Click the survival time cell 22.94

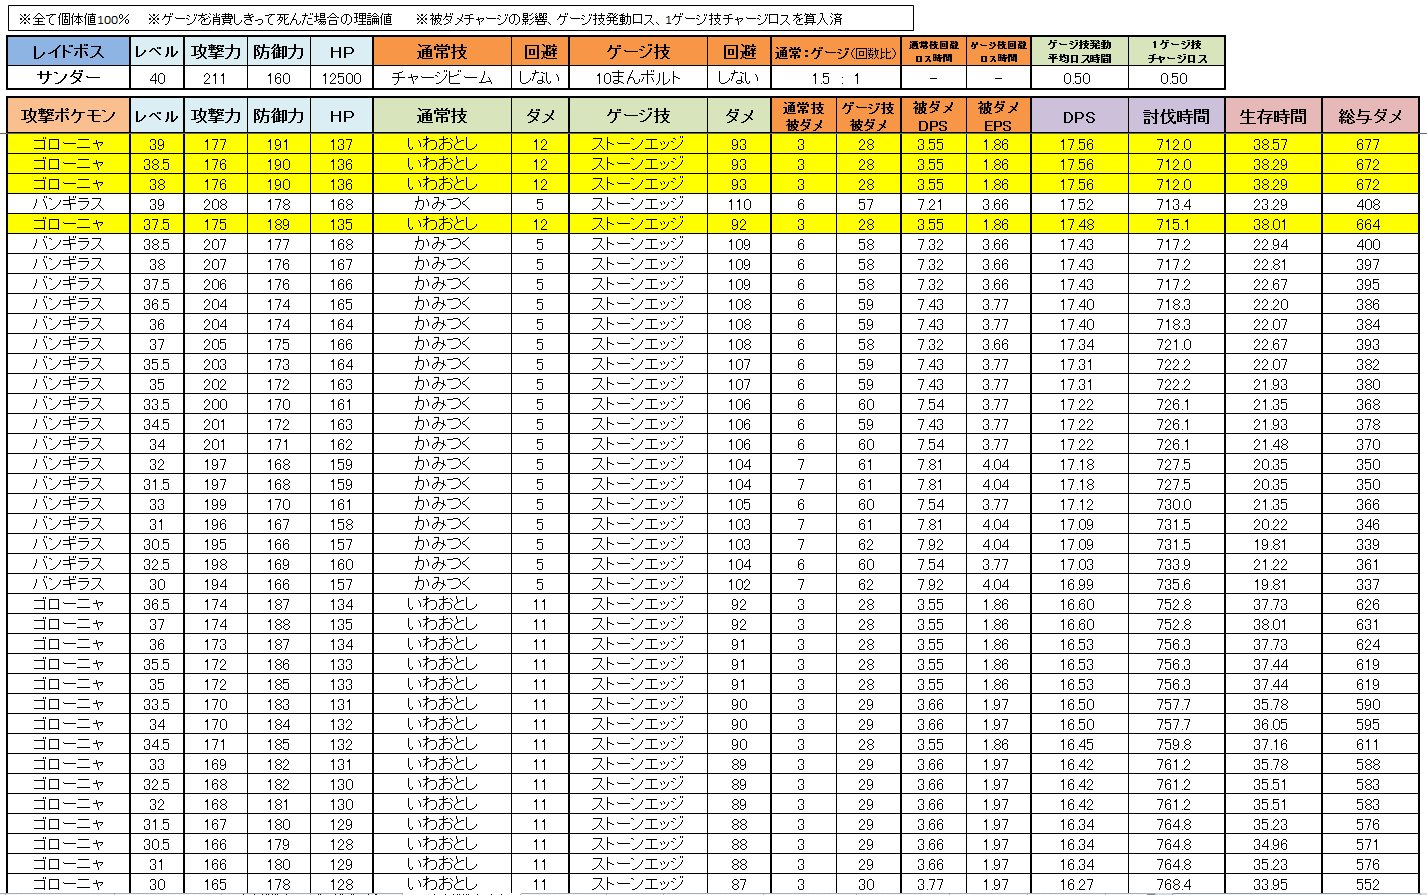click(1273, 244)
